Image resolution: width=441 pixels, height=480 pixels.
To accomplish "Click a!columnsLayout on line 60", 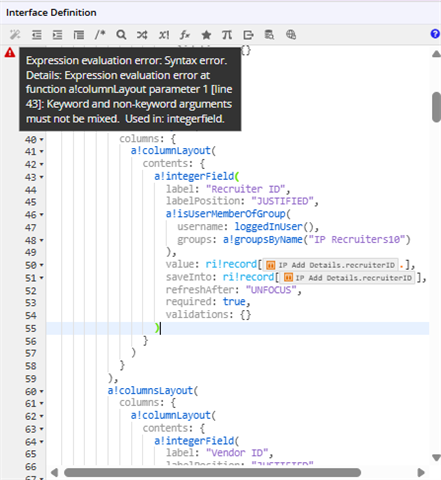I will pos(150,390).
